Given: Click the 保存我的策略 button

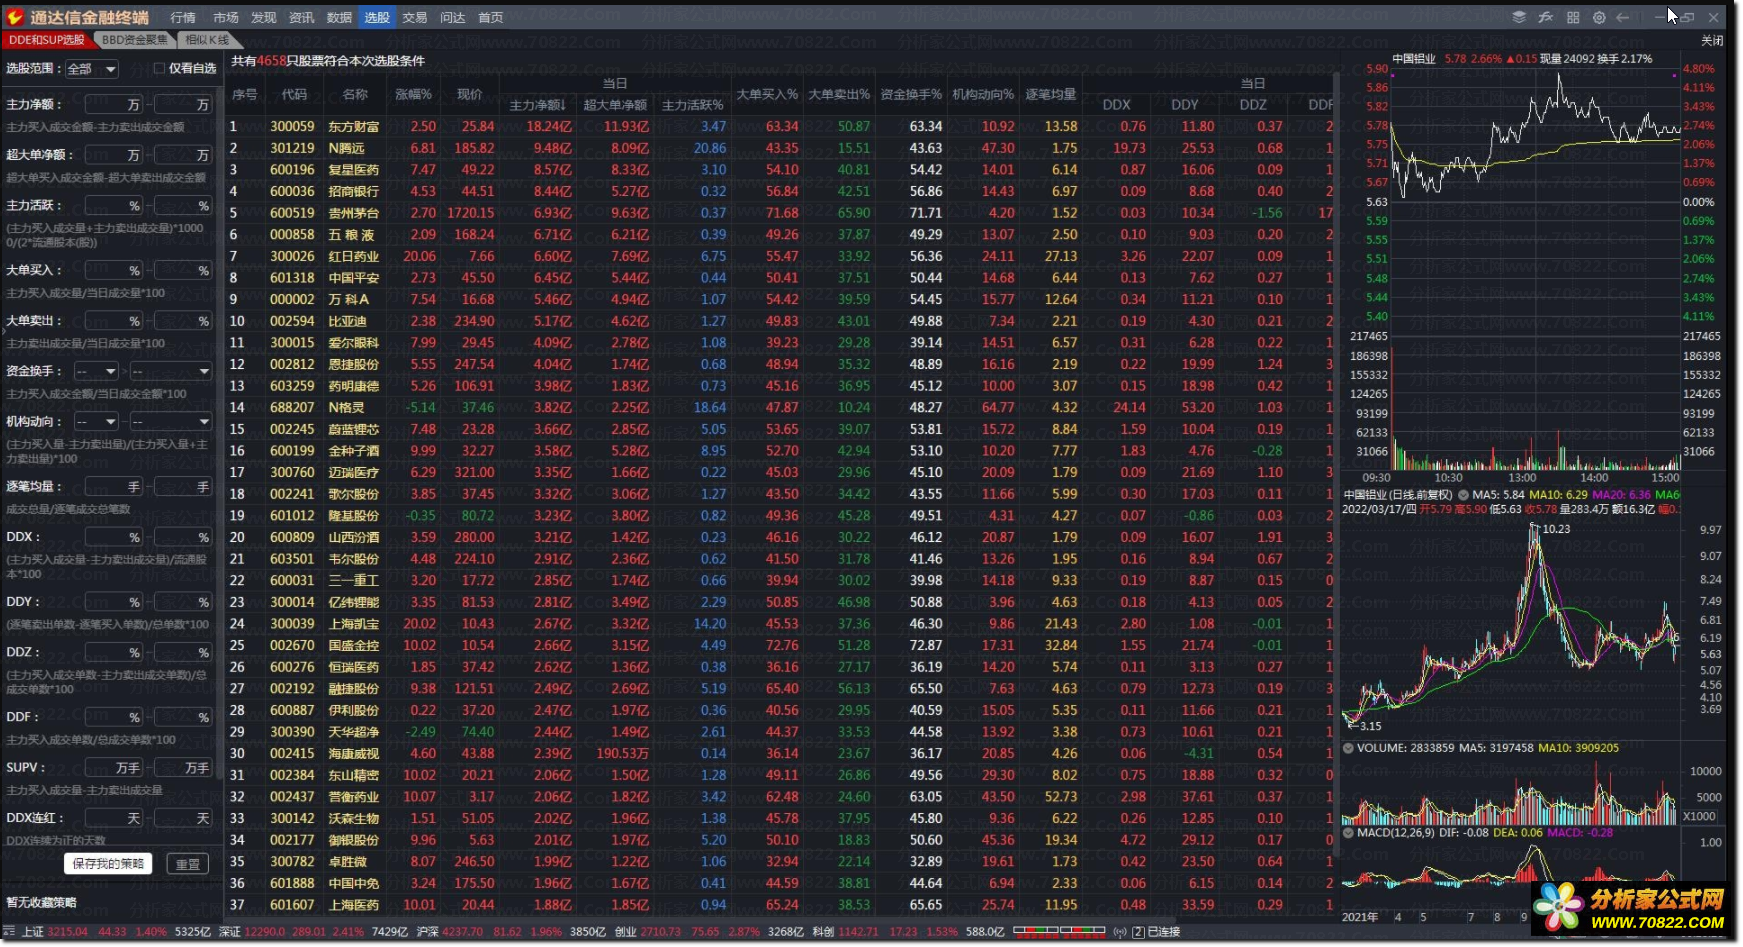Looking at the screenshot, I should (108, 863).
